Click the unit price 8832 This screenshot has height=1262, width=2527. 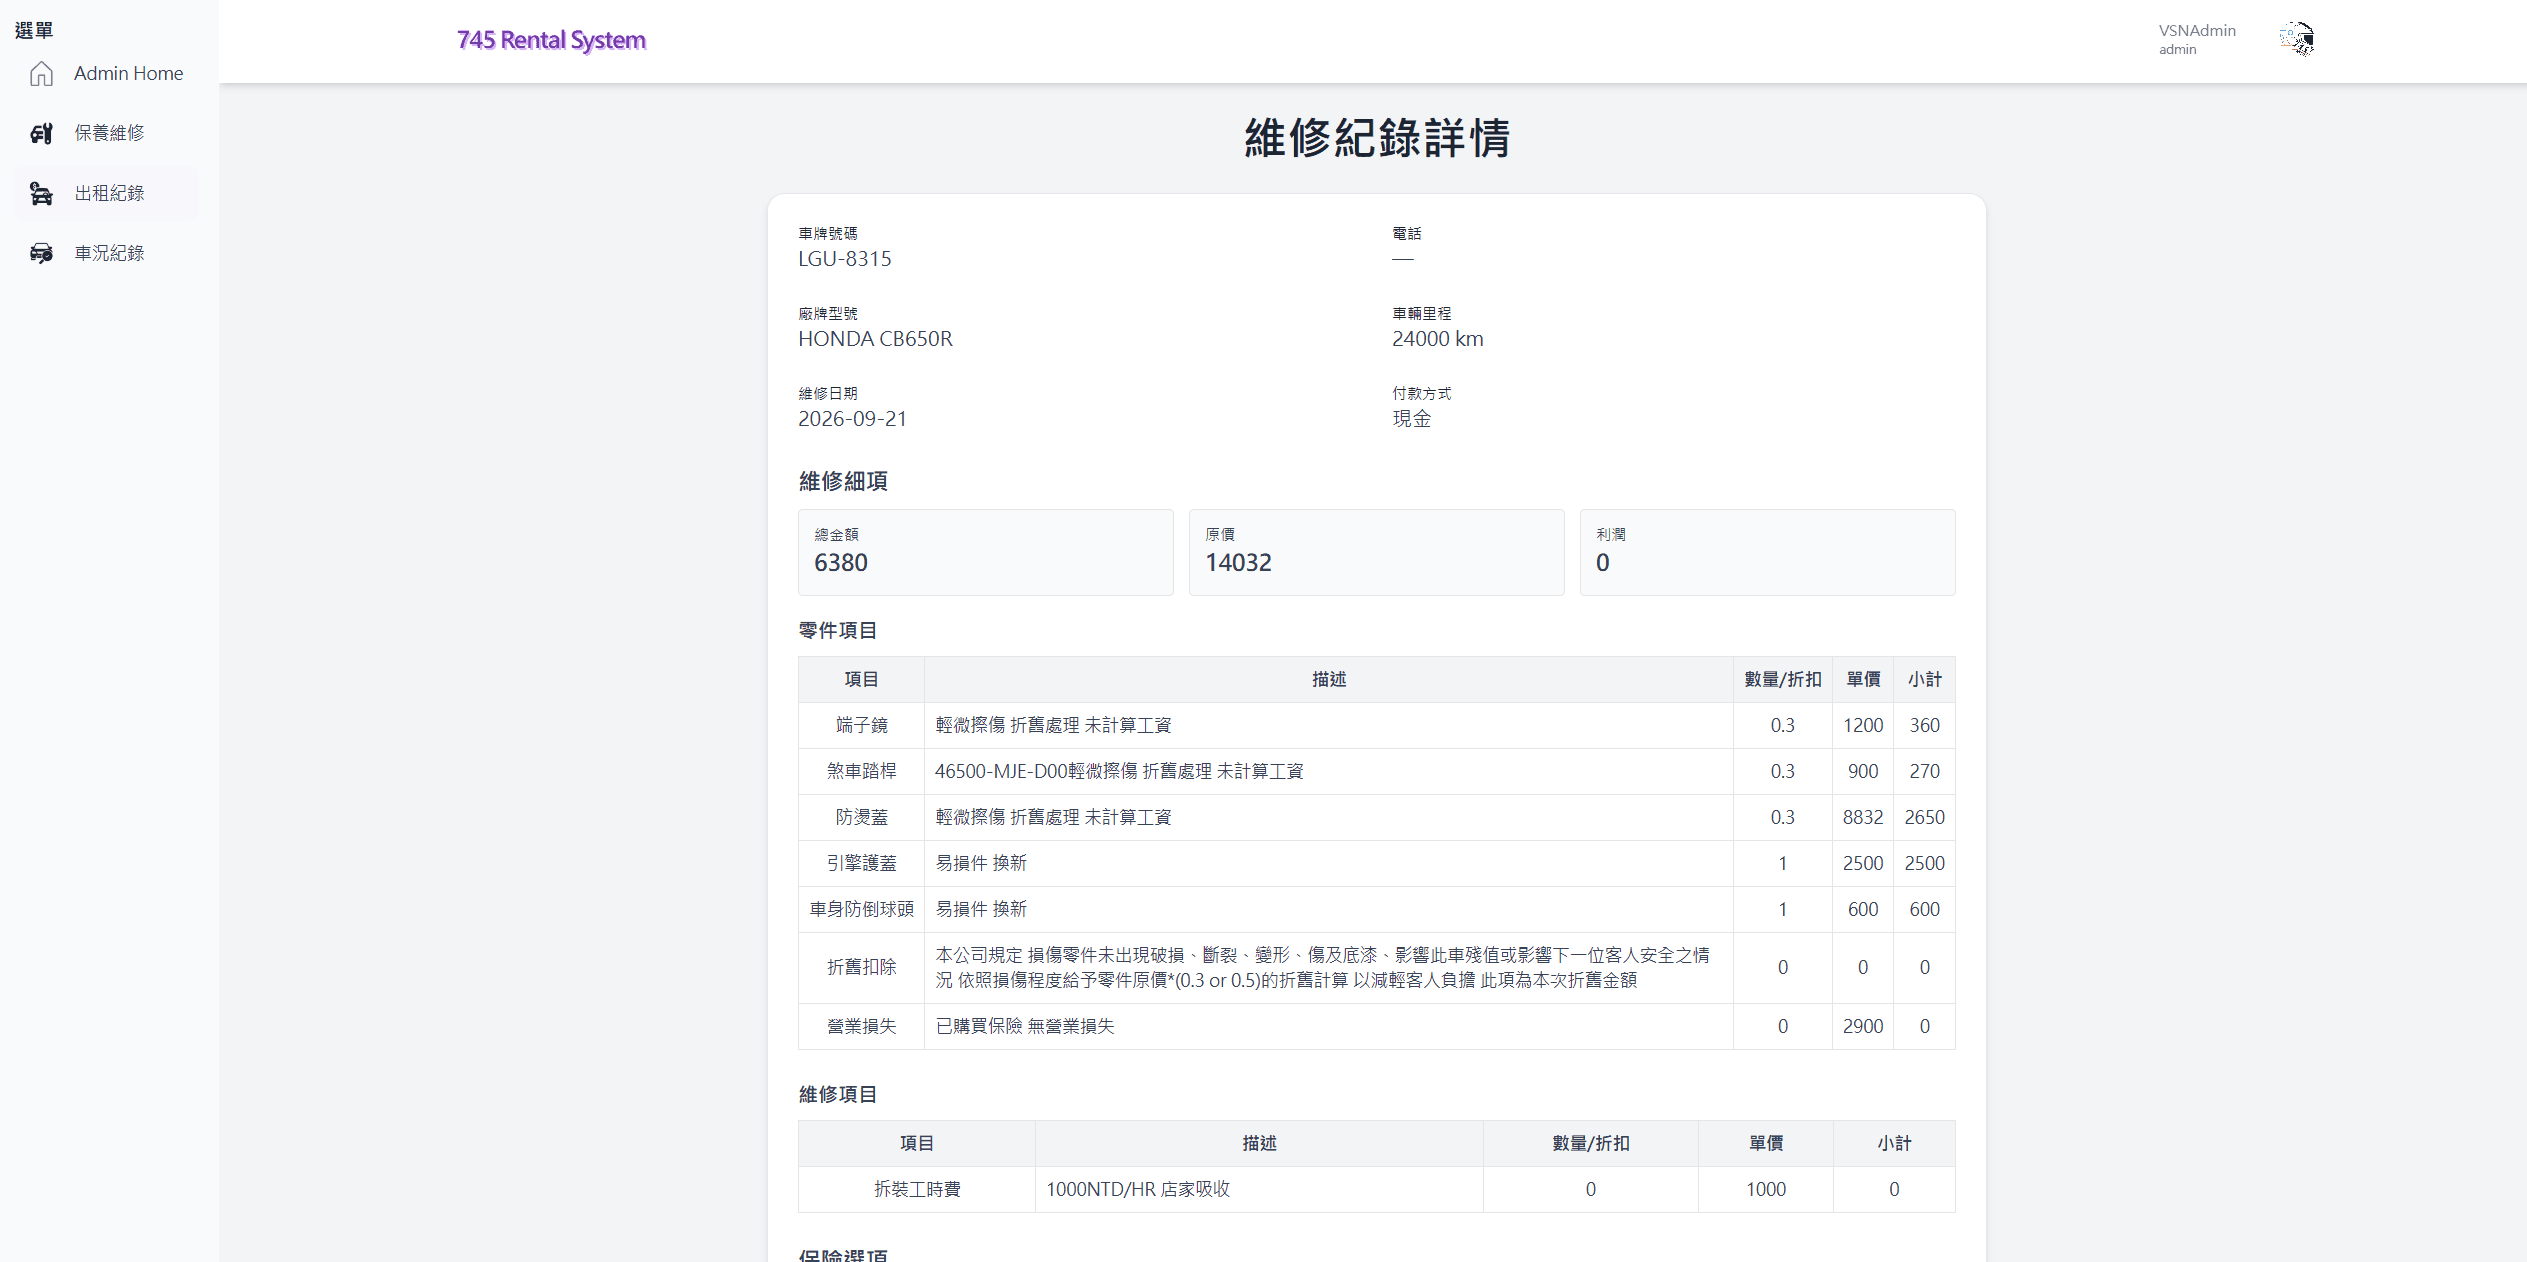pyautogui.click(x=1863, y=818)
